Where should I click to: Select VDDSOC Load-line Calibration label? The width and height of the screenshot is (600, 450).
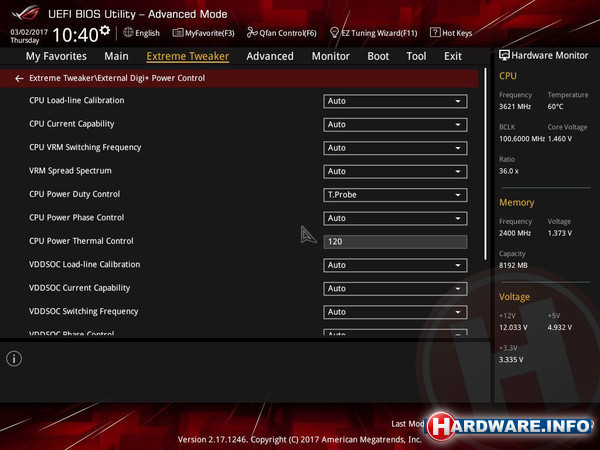[85, 264]
